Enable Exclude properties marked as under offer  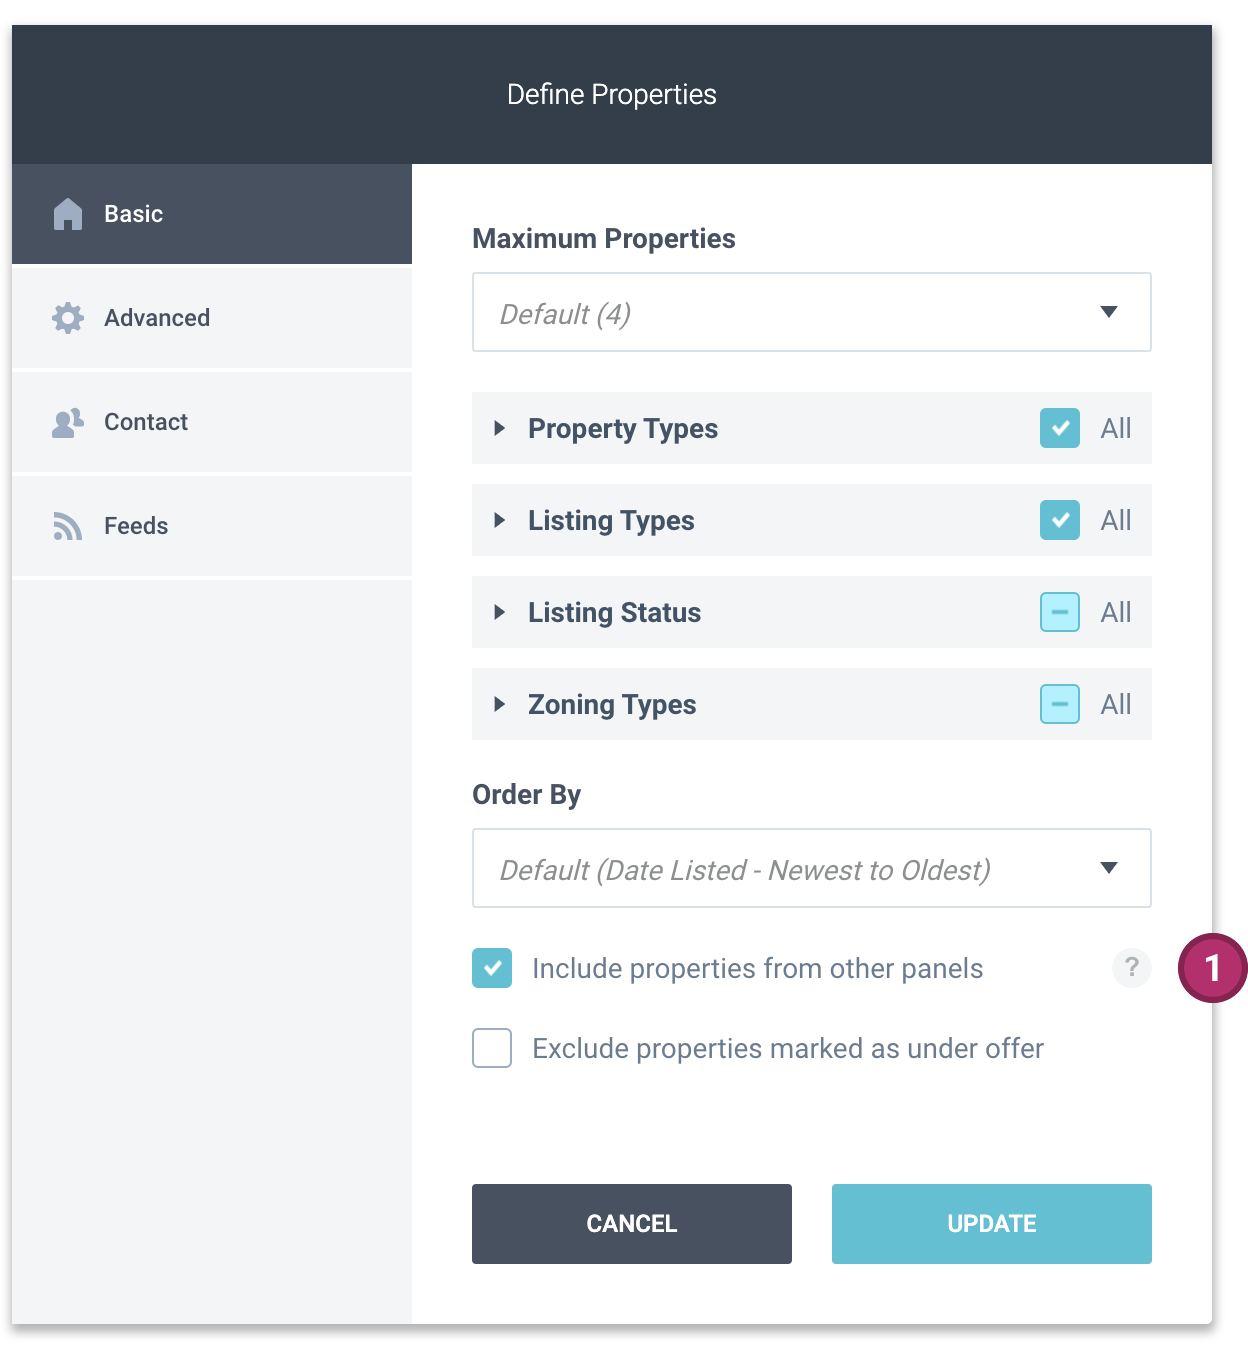[492, 1048]
